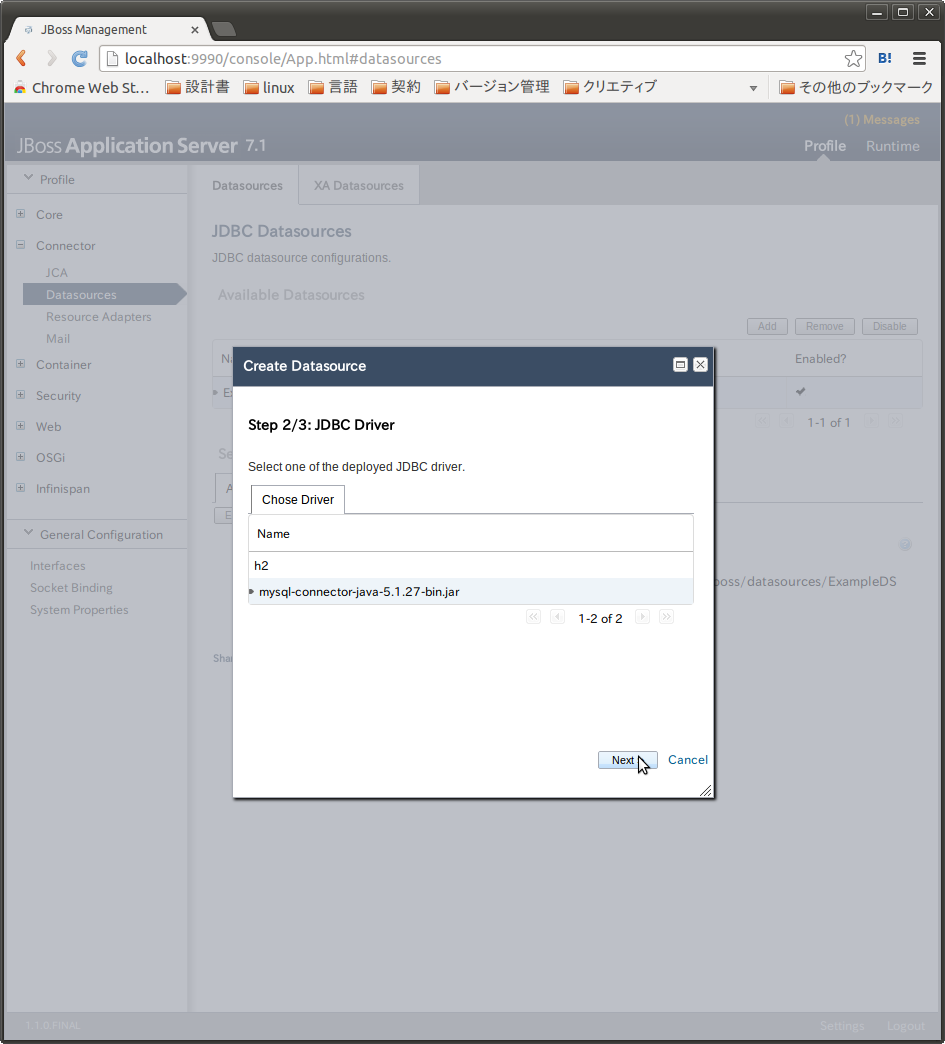Image resolution: width=945 pixels, height=1044 pixels.
Task: Open the その他のブックマーク folder
Action: (856, 87)
